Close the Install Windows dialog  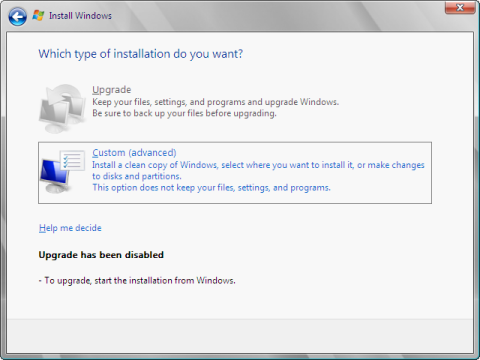tap(460, 7)
